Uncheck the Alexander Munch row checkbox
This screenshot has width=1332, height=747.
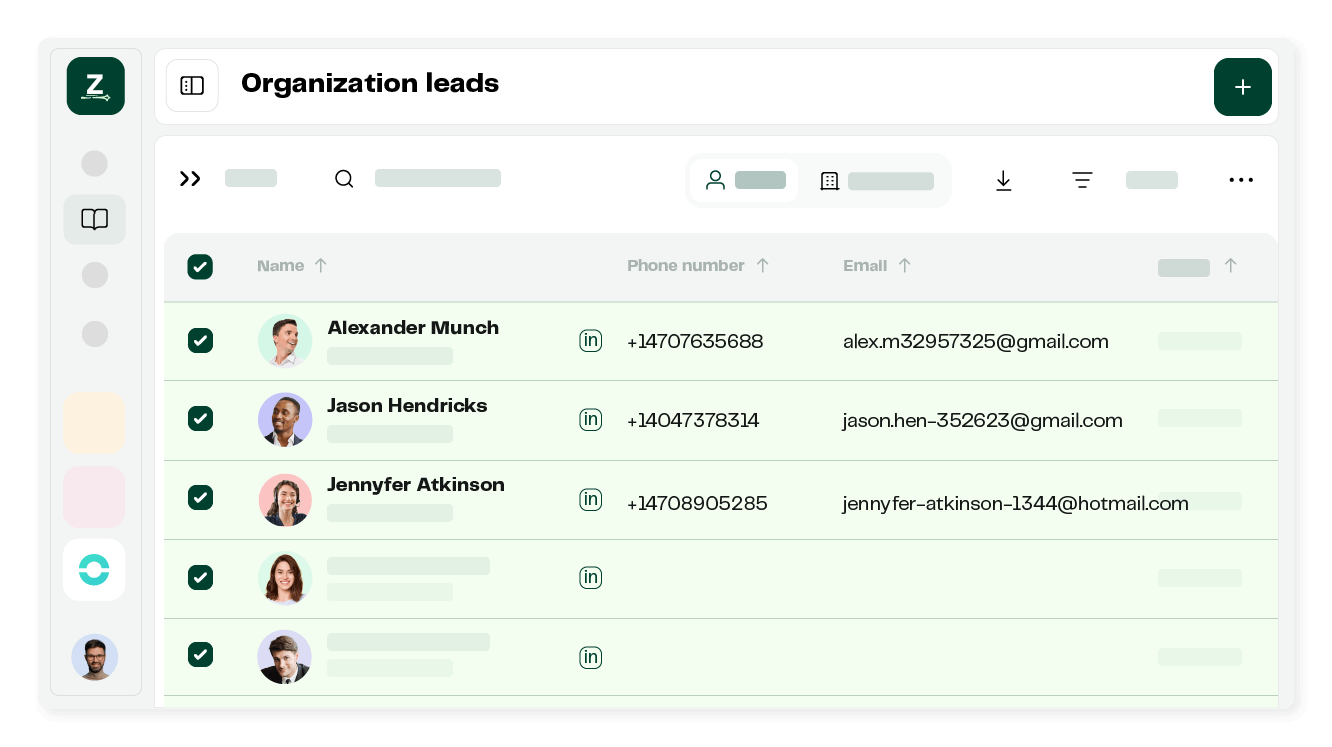pos(200,341)
